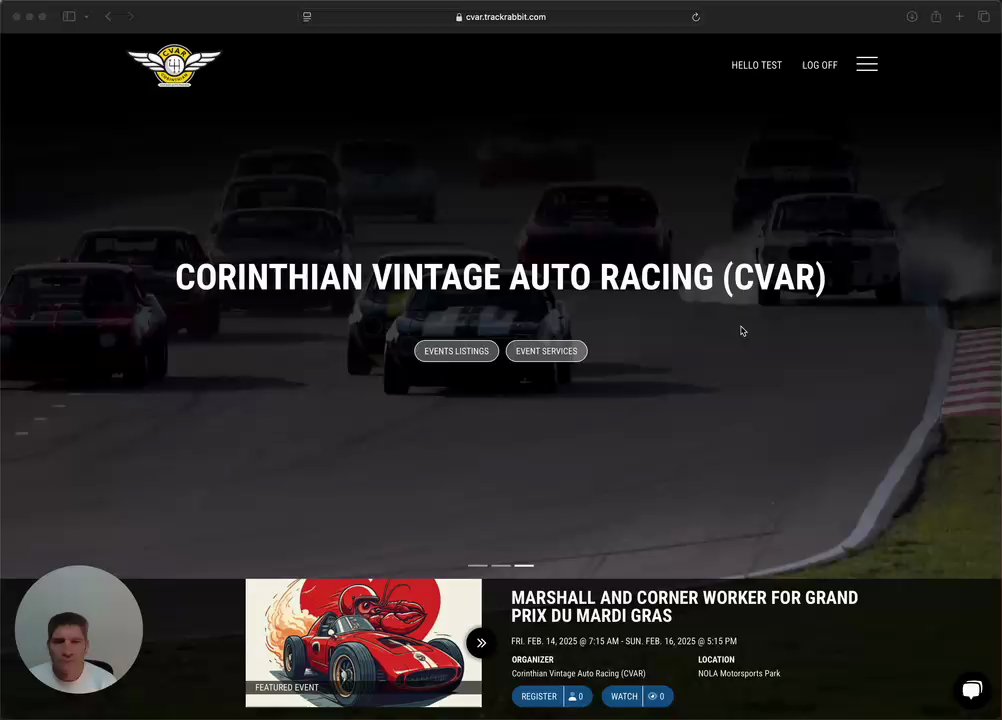
Task: Click the watcher count eye icon
Action: pos(652,696)
